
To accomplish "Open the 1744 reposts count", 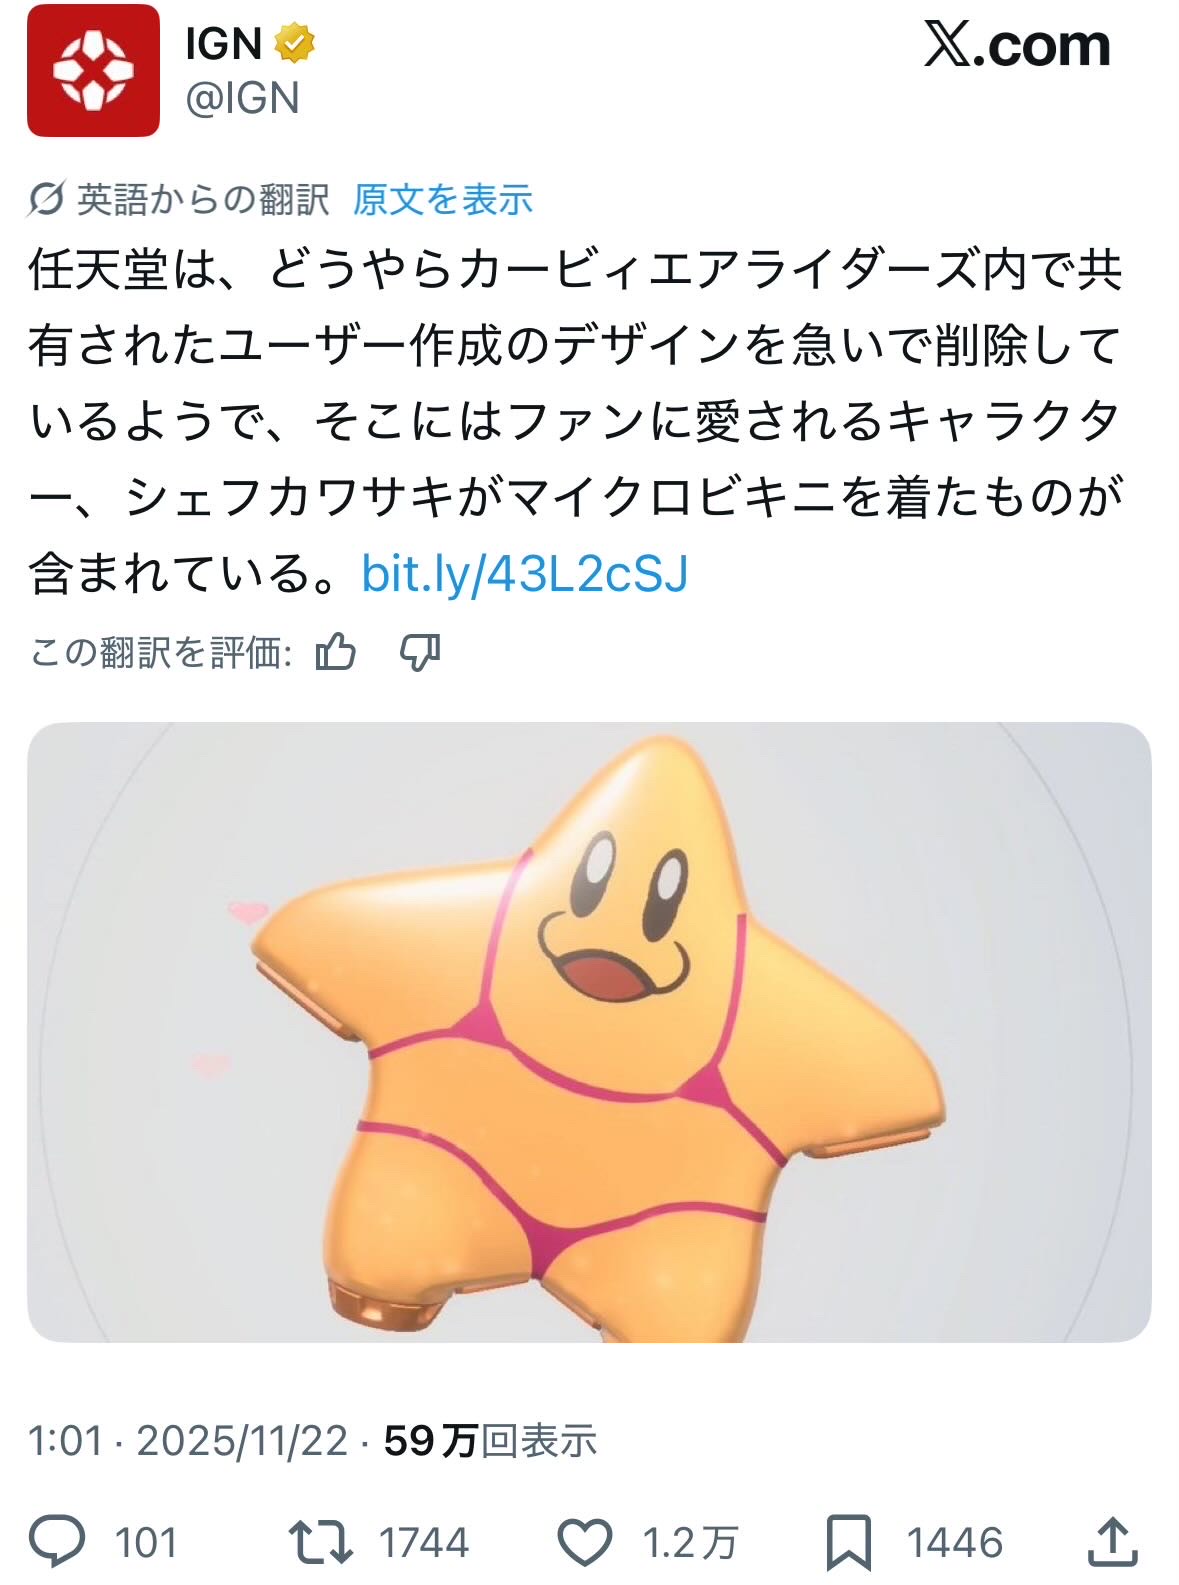I will coord(424,1542).
